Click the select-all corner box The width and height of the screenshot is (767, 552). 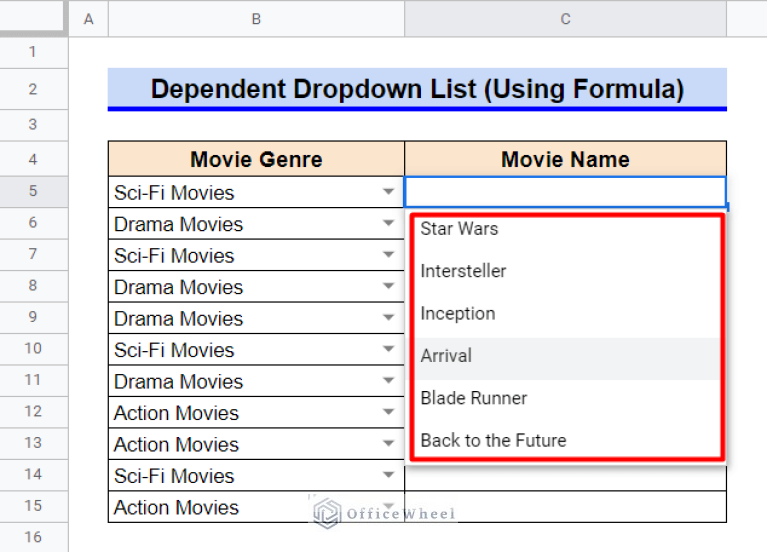pos(33,18)
